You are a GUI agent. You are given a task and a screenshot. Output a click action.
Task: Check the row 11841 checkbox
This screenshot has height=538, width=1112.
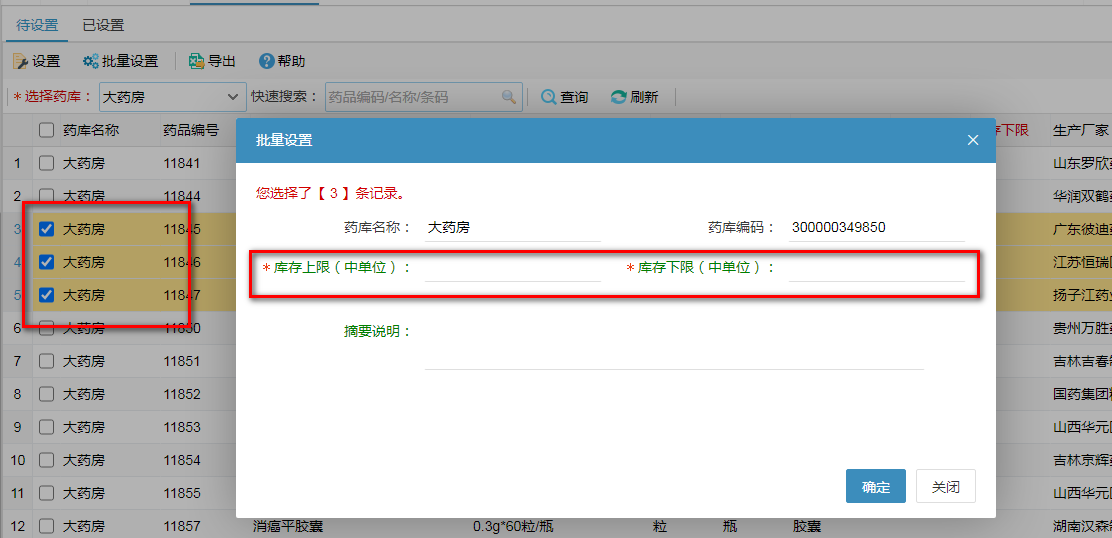pos(46,163)
